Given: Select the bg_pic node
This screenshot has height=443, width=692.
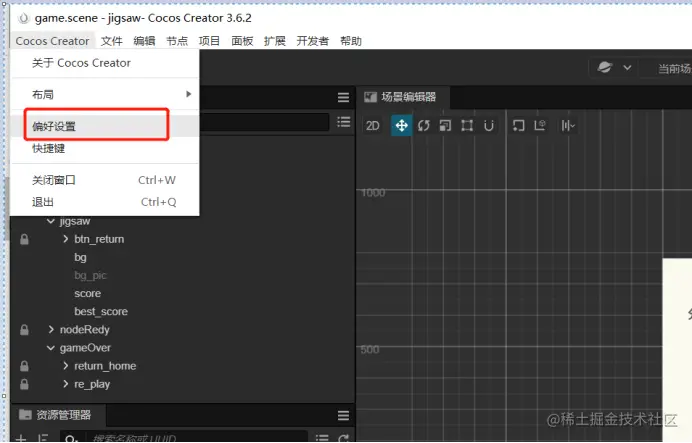Looking at the screenshot, I should pyautogui.click(x=90, y=275).
